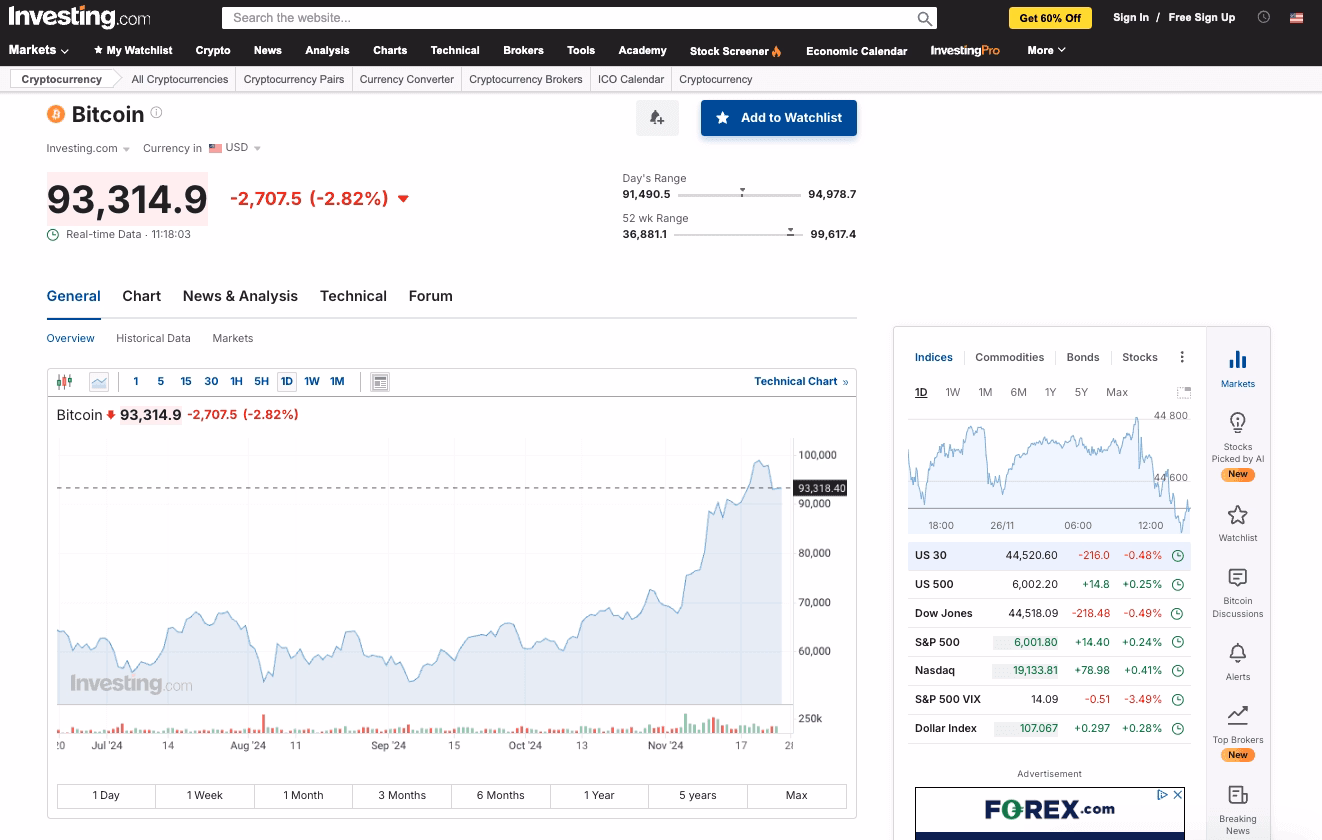The width and height of the screenshot is (1322, 840).
Task: Open the Historical Data sub-tab
Action: coord(153,338)
